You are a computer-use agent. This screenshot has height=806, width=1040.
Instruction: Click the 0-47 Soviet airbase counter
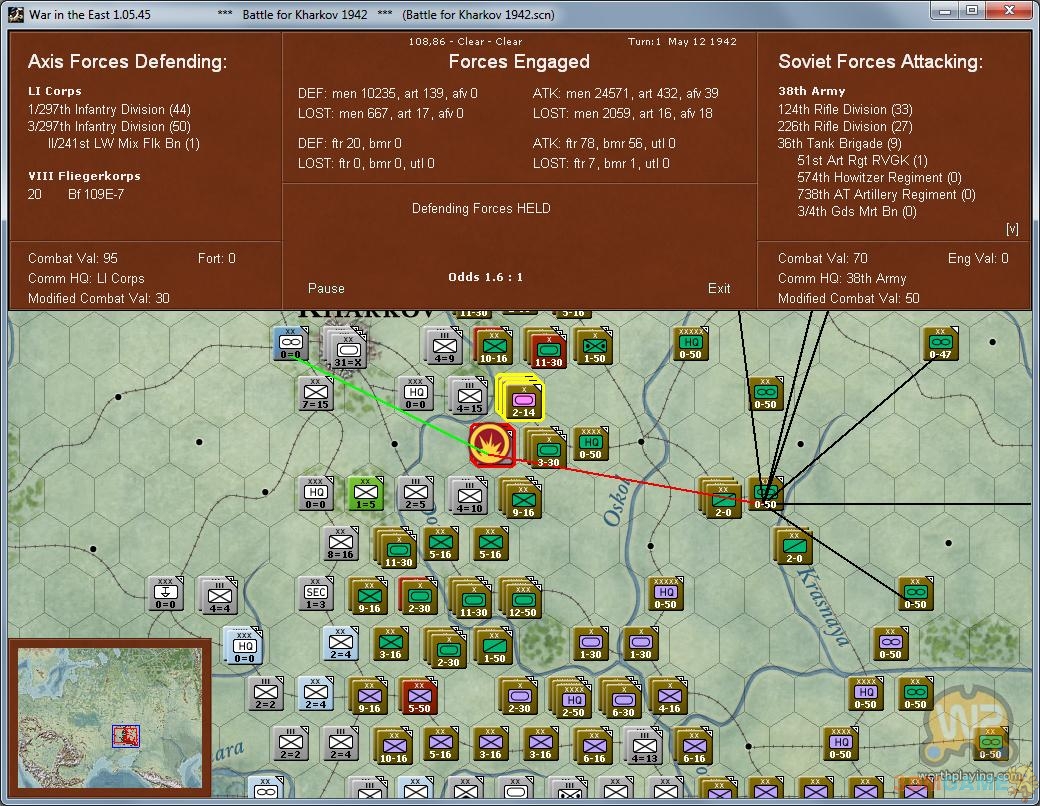pyautogui.click(x=940, y=344)
